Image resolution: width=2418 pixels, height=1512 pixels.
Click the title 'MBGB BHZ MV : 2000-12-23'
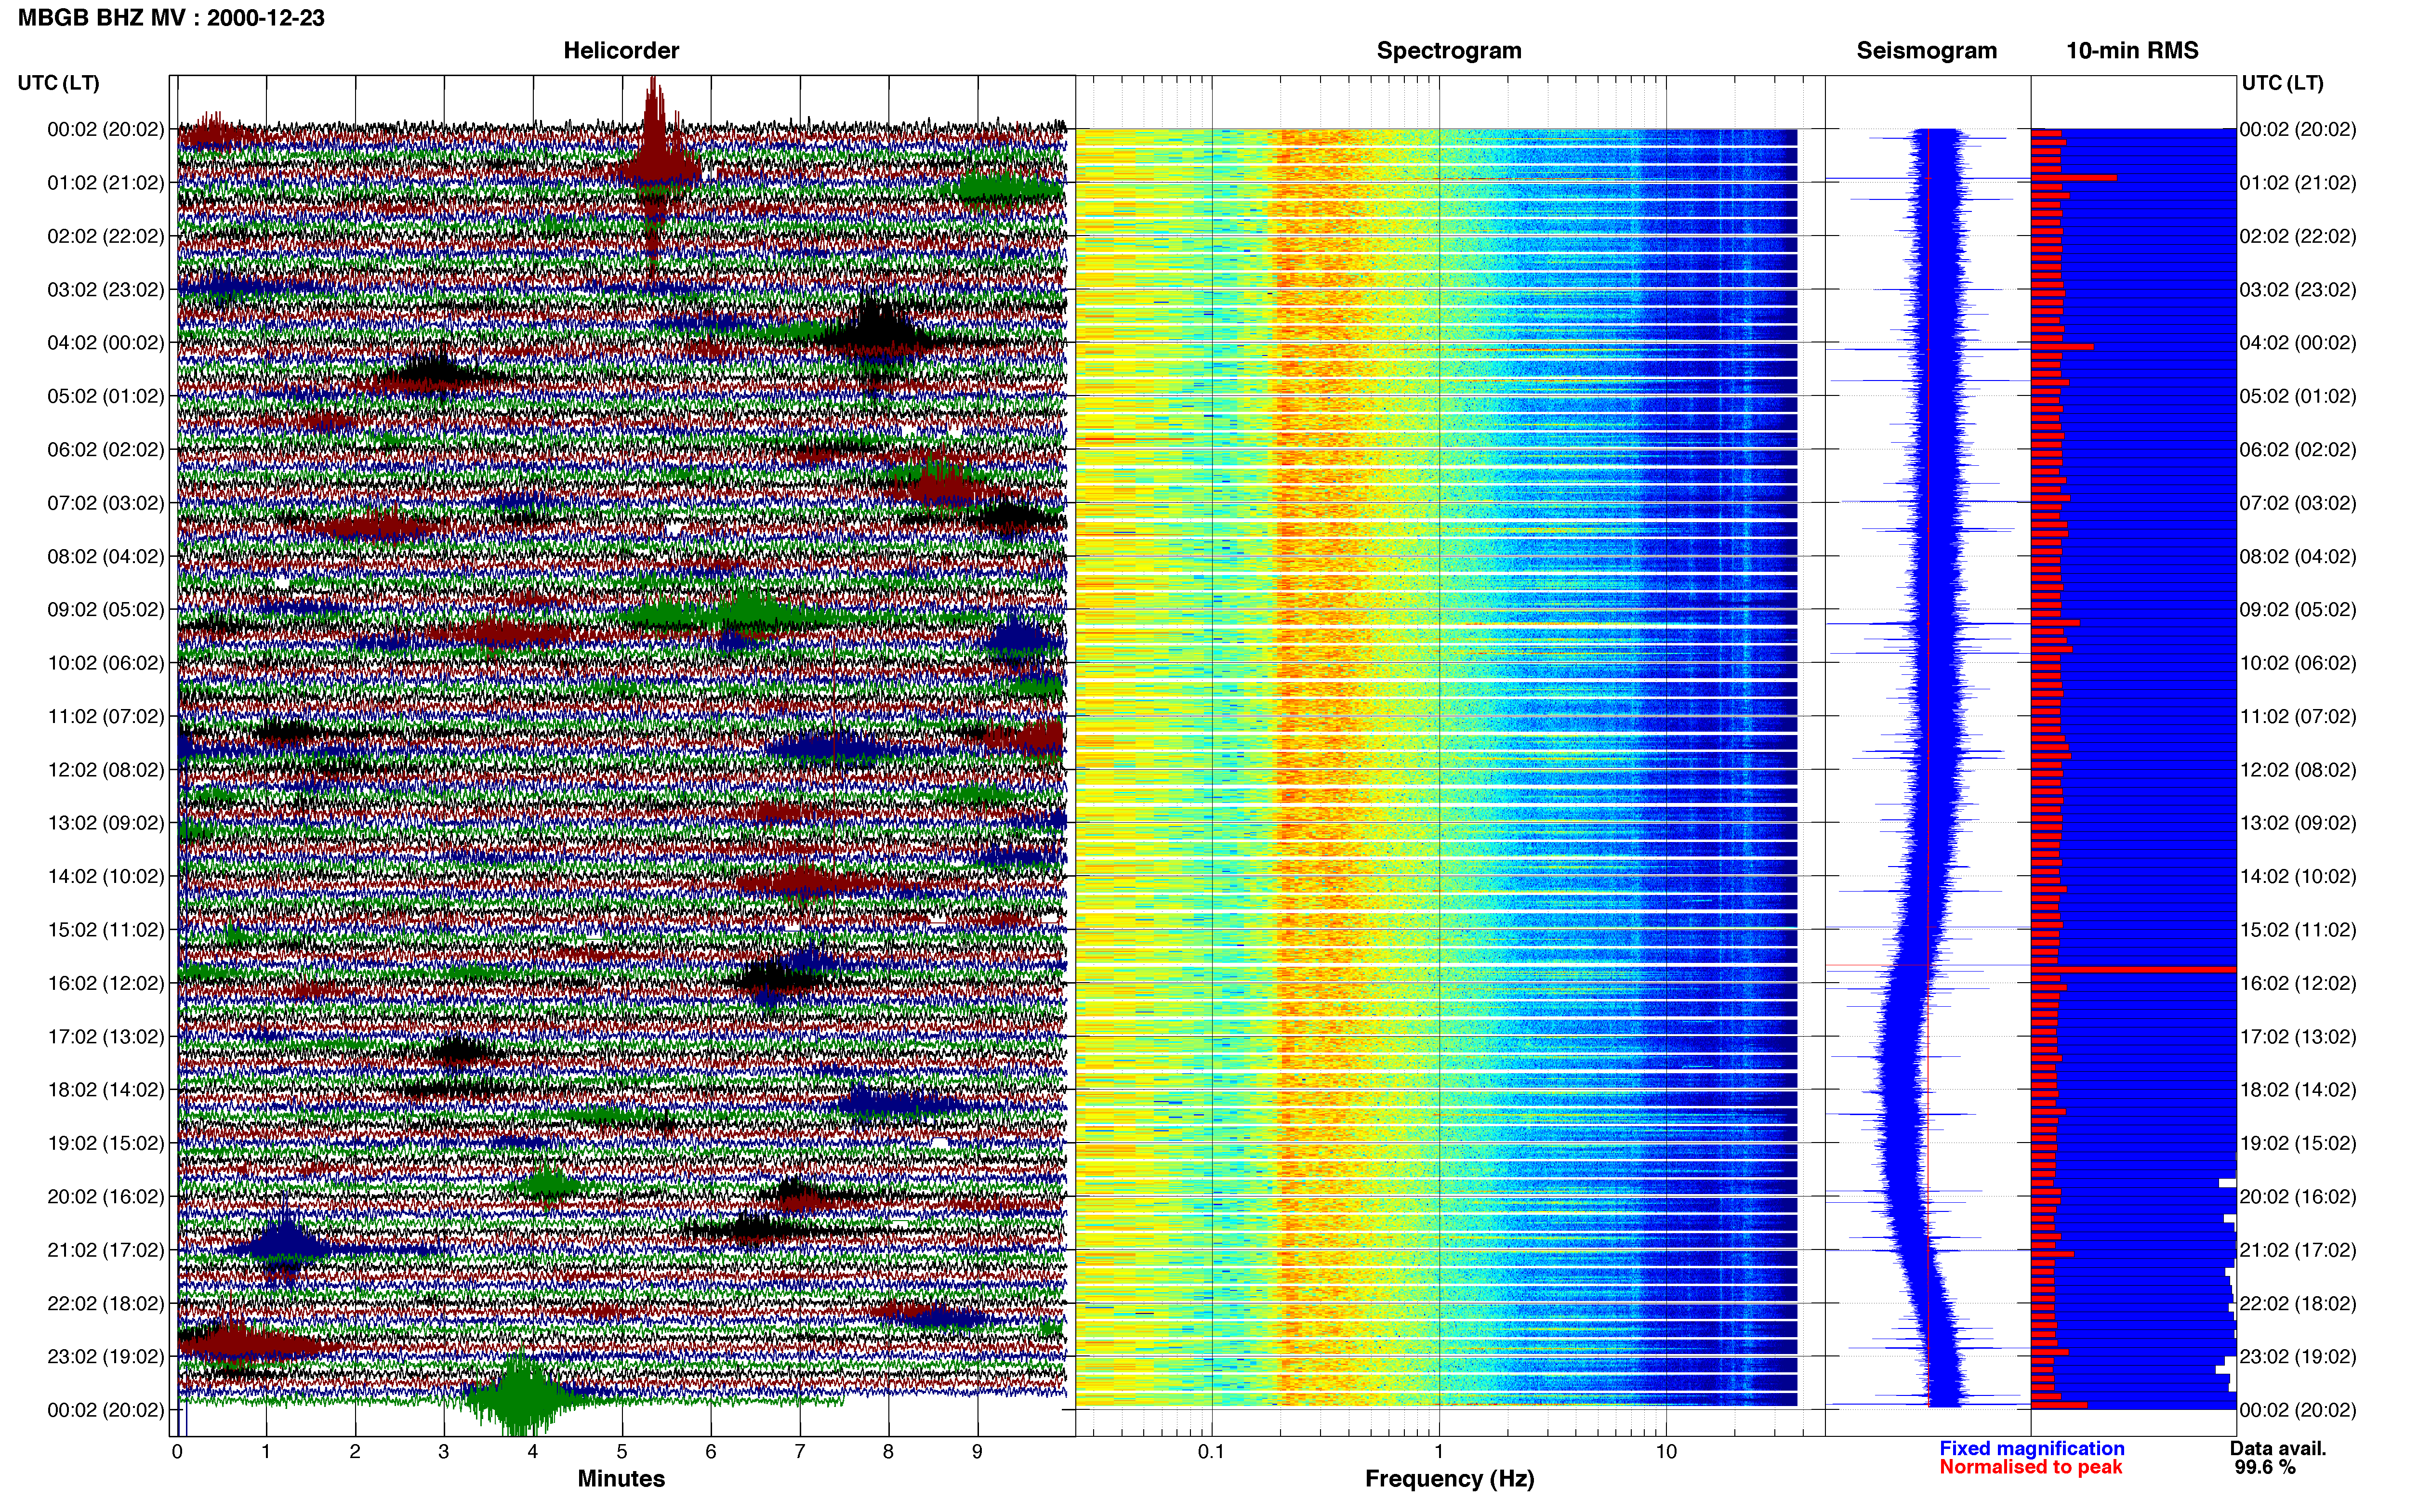(x=171, y=18)
